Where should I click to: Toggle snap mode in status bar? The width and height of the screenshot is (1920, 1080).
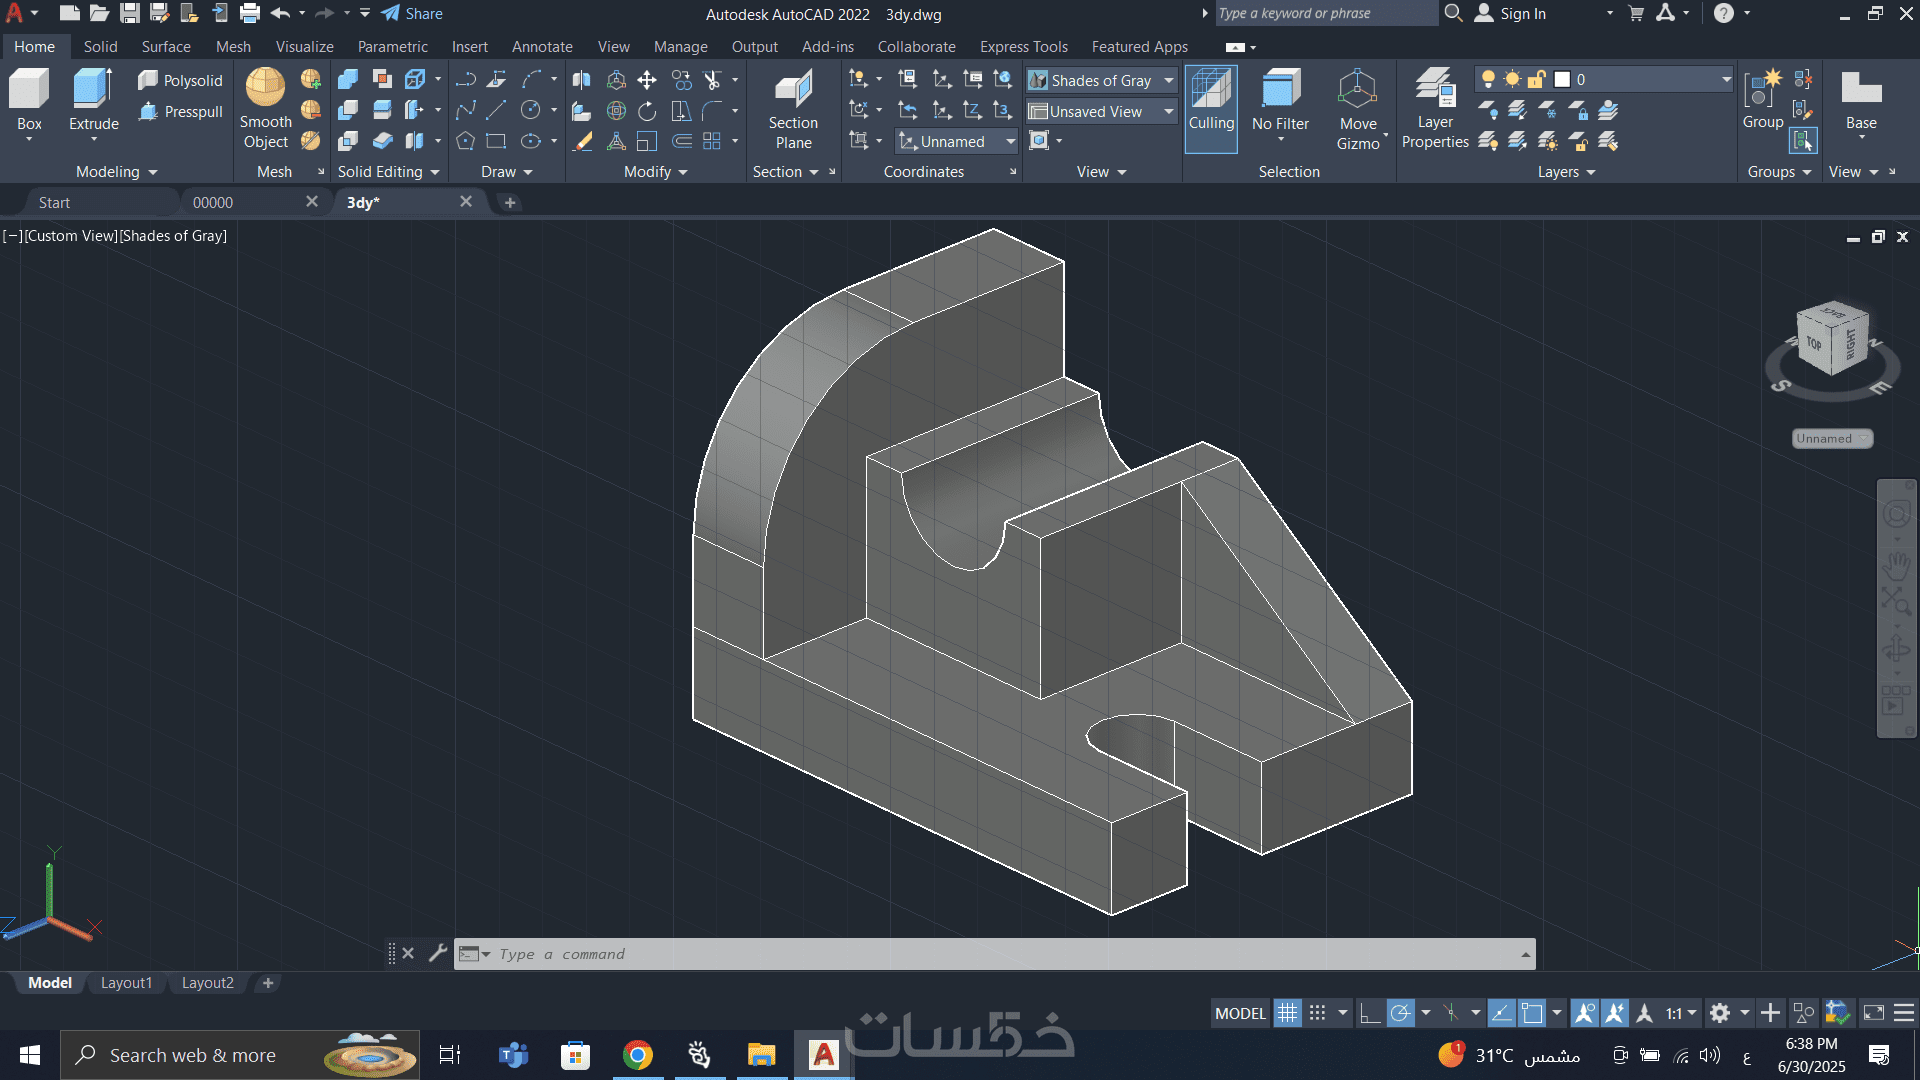(1318, 1013)
